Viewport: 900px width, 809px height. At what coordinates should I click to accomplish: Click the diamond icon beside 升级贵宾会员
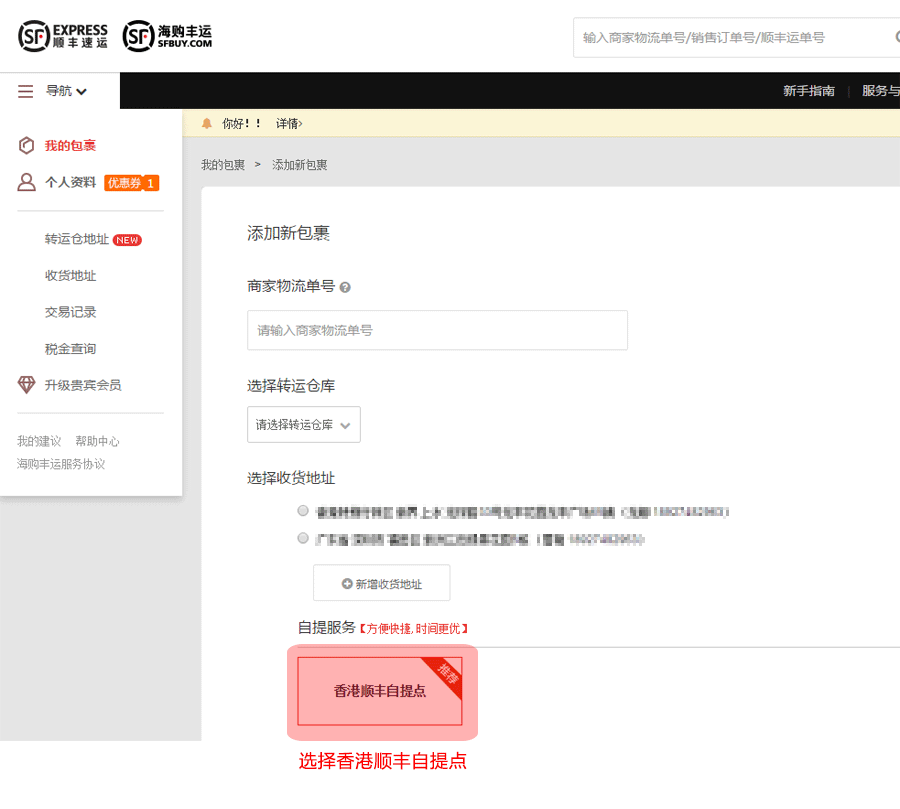tap(27, 385)
